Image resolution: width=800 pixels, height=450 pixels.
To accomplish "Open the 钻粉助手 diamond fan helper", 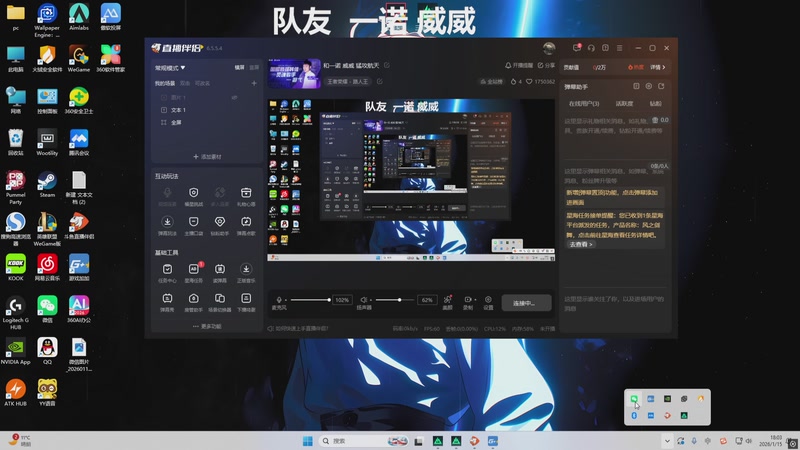I will pos(219,225).
